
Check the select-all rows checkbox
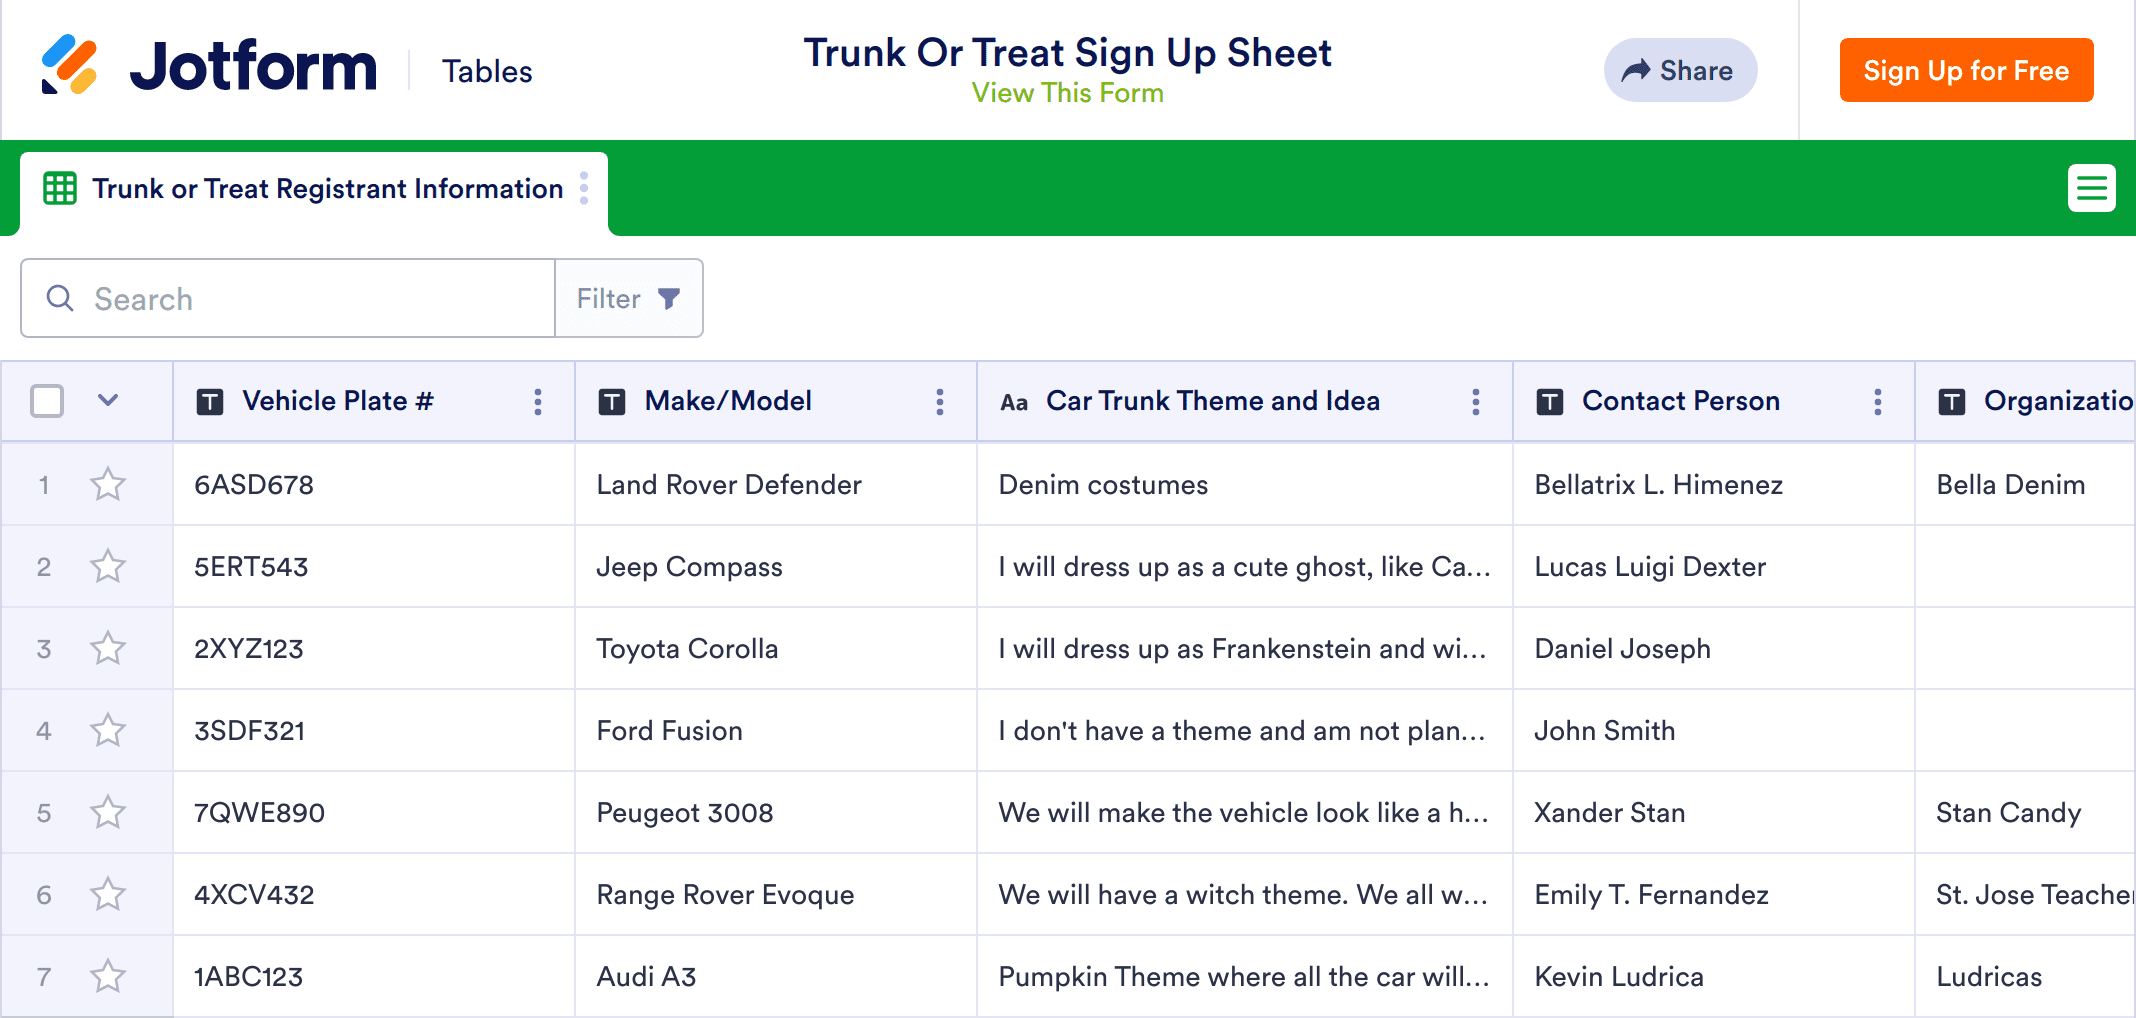[x=47, y=401]
